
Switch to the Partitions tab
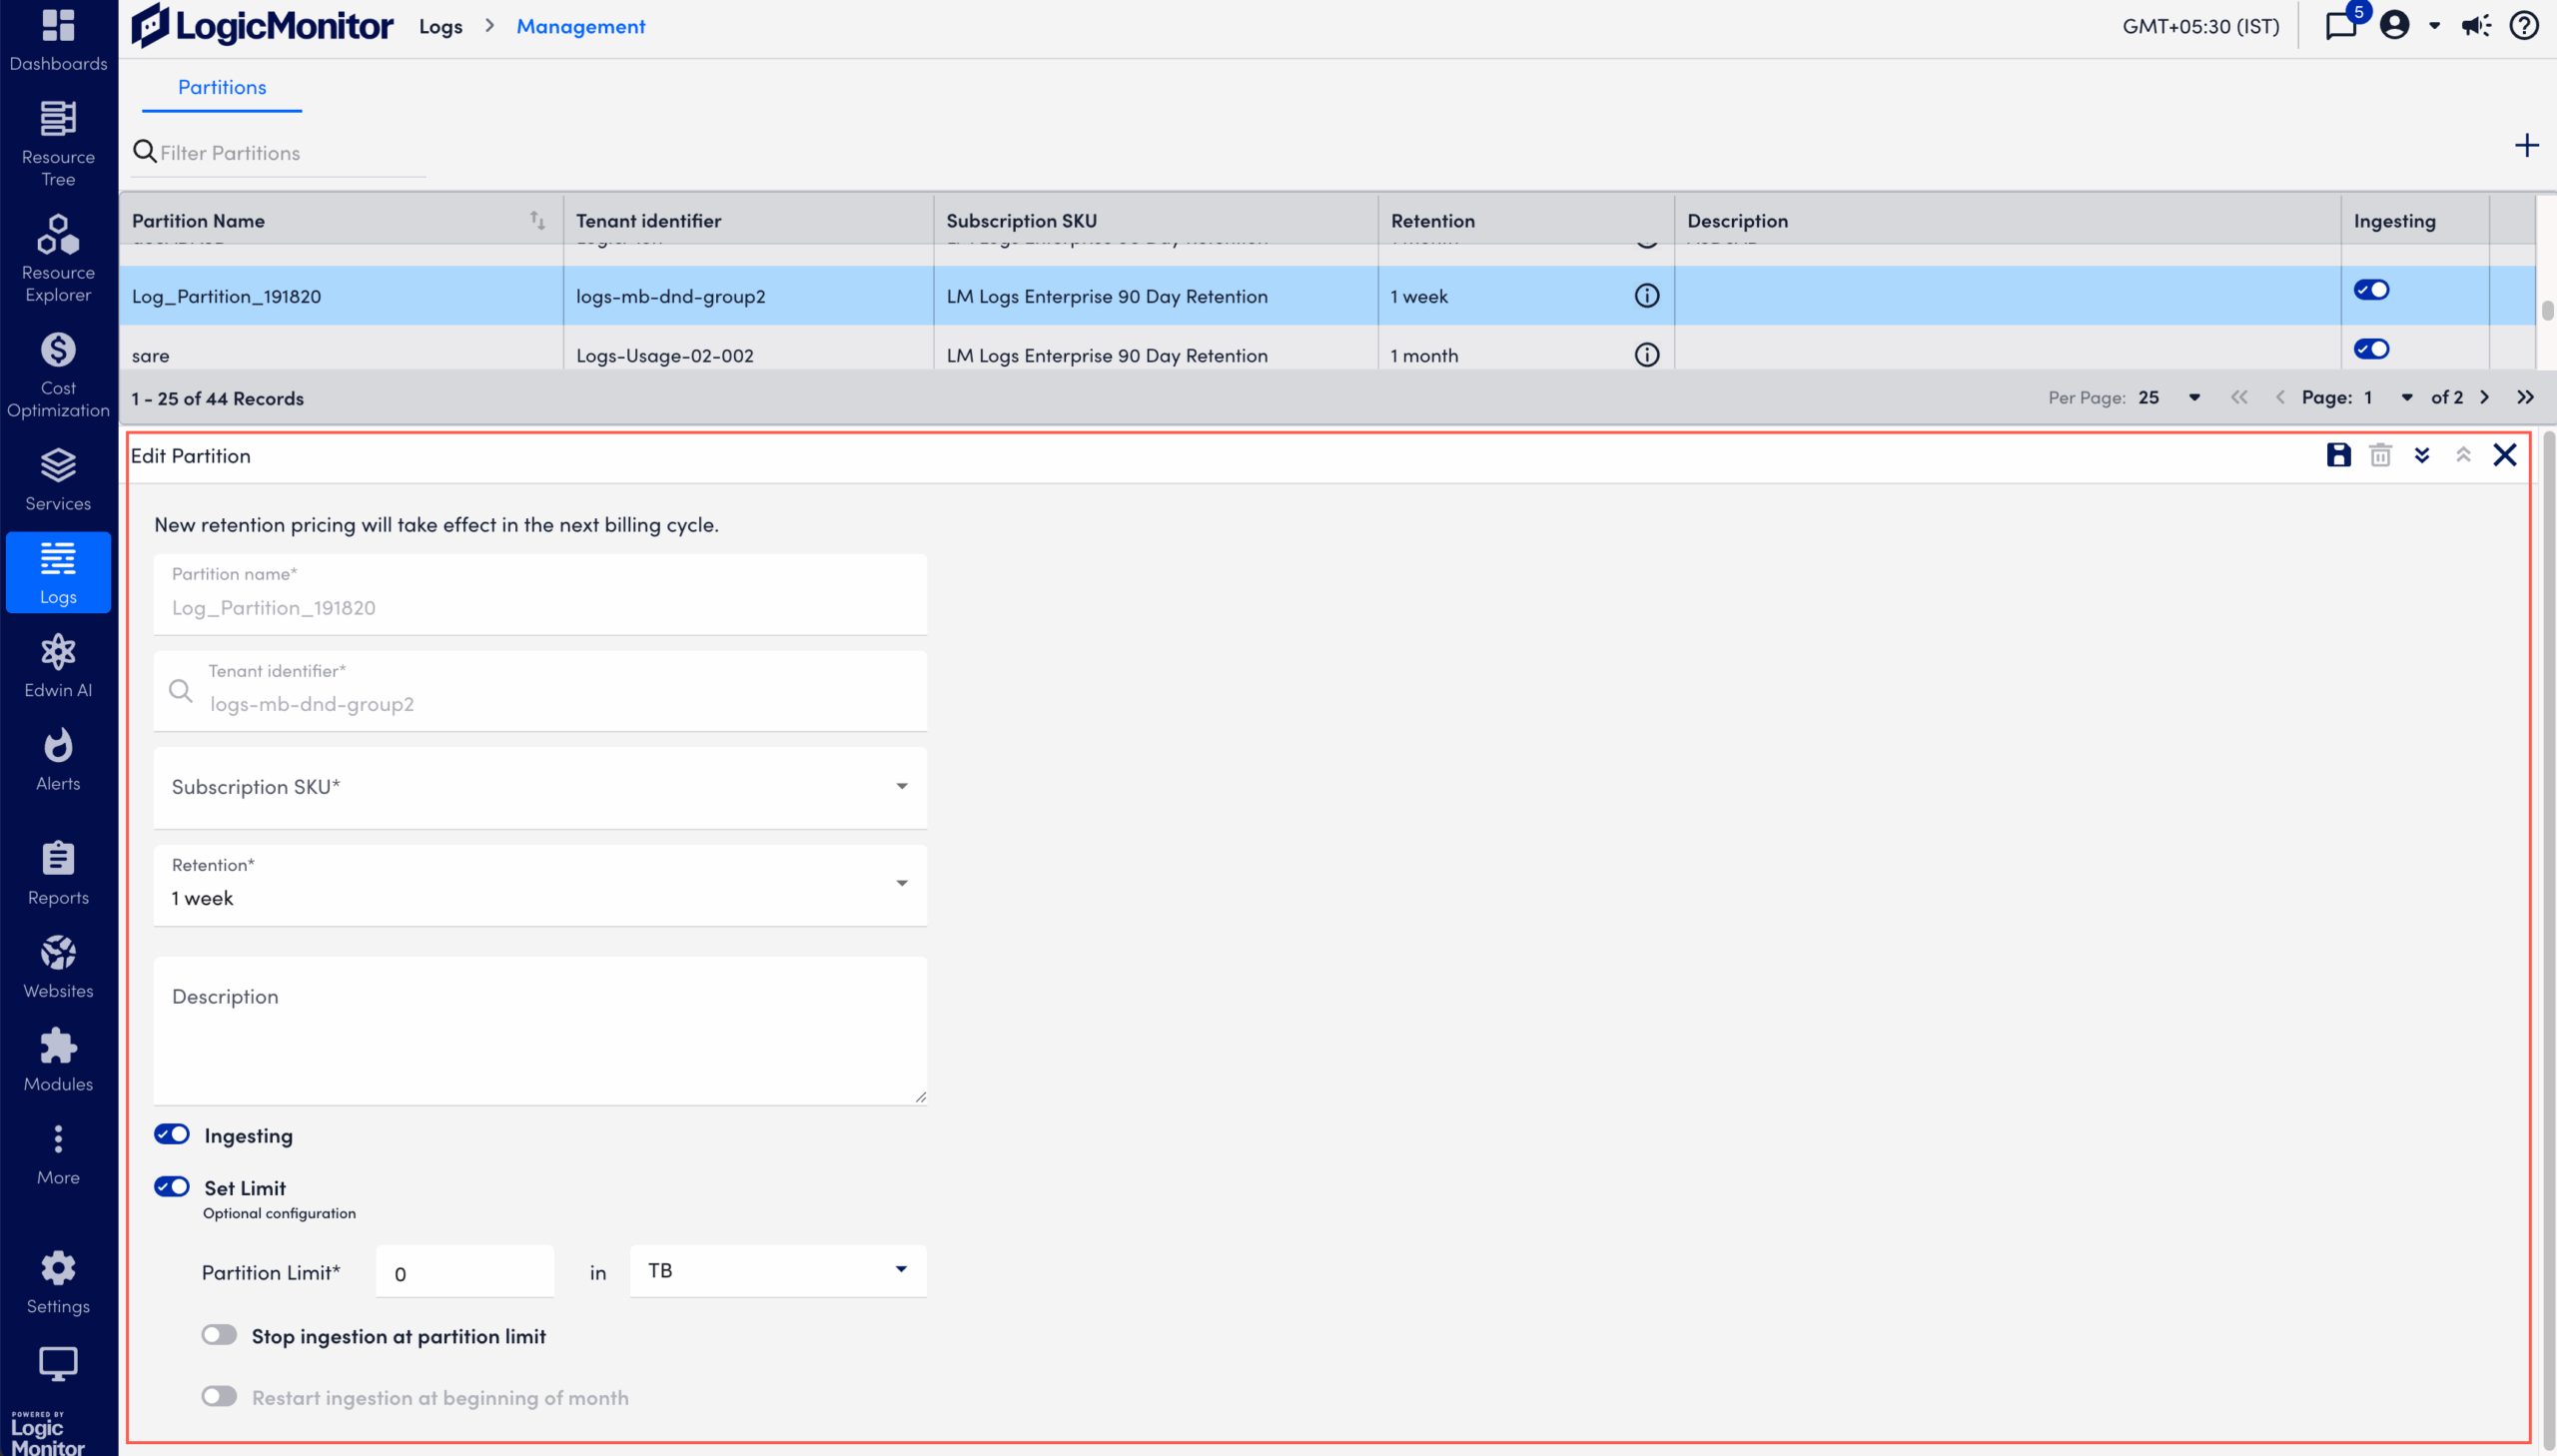point(221,87)
